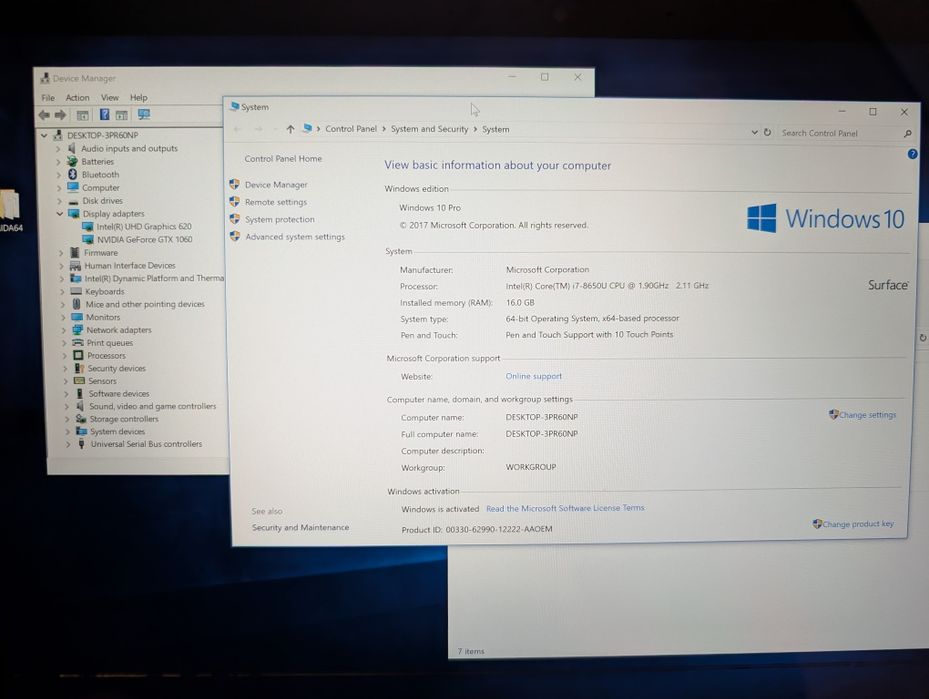
Task: Open the address bar history dropdown
Action: coord(754,132)
